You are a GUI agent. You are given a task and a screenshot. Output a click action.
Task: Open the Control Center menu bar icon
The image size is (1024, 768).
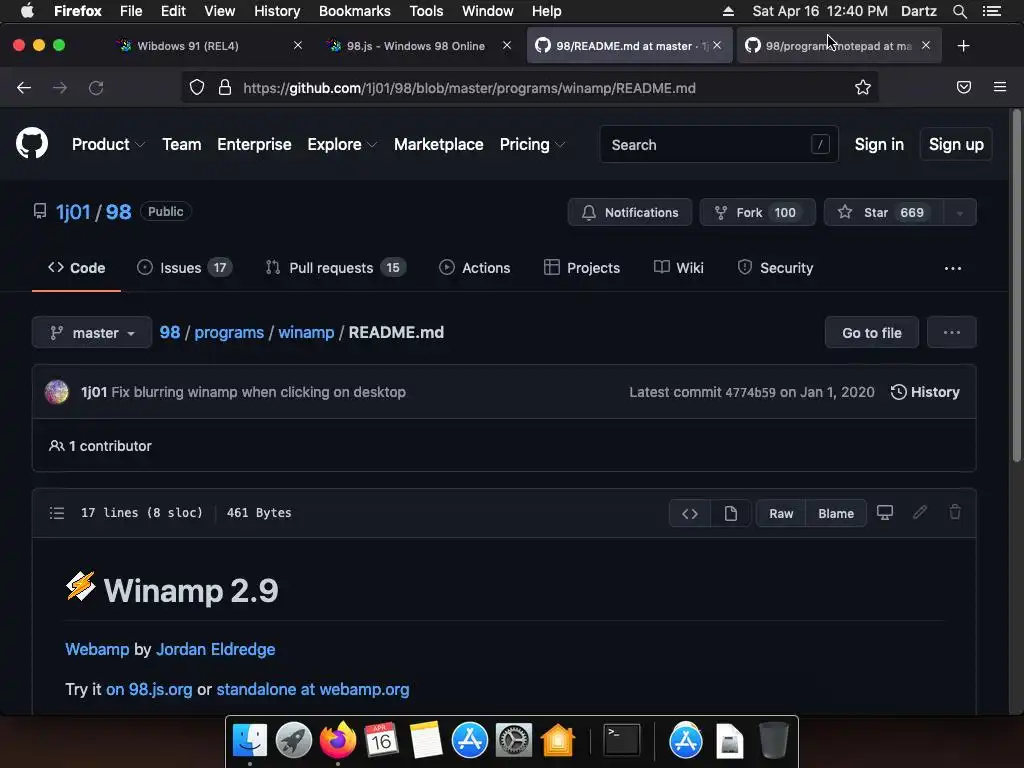991,11
